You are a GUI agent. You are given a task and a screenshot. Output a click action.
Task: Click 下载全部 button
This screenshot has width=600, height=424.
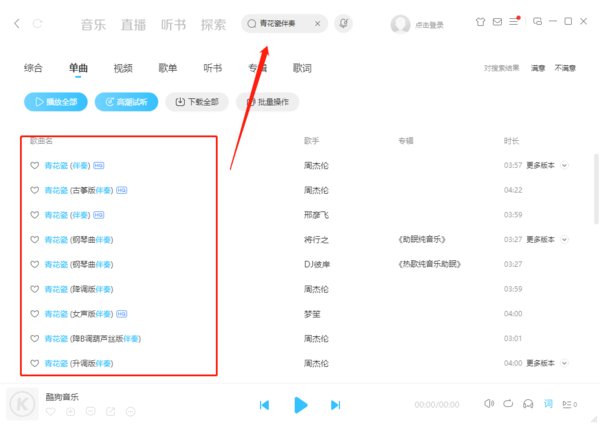(x=197, y=102)
